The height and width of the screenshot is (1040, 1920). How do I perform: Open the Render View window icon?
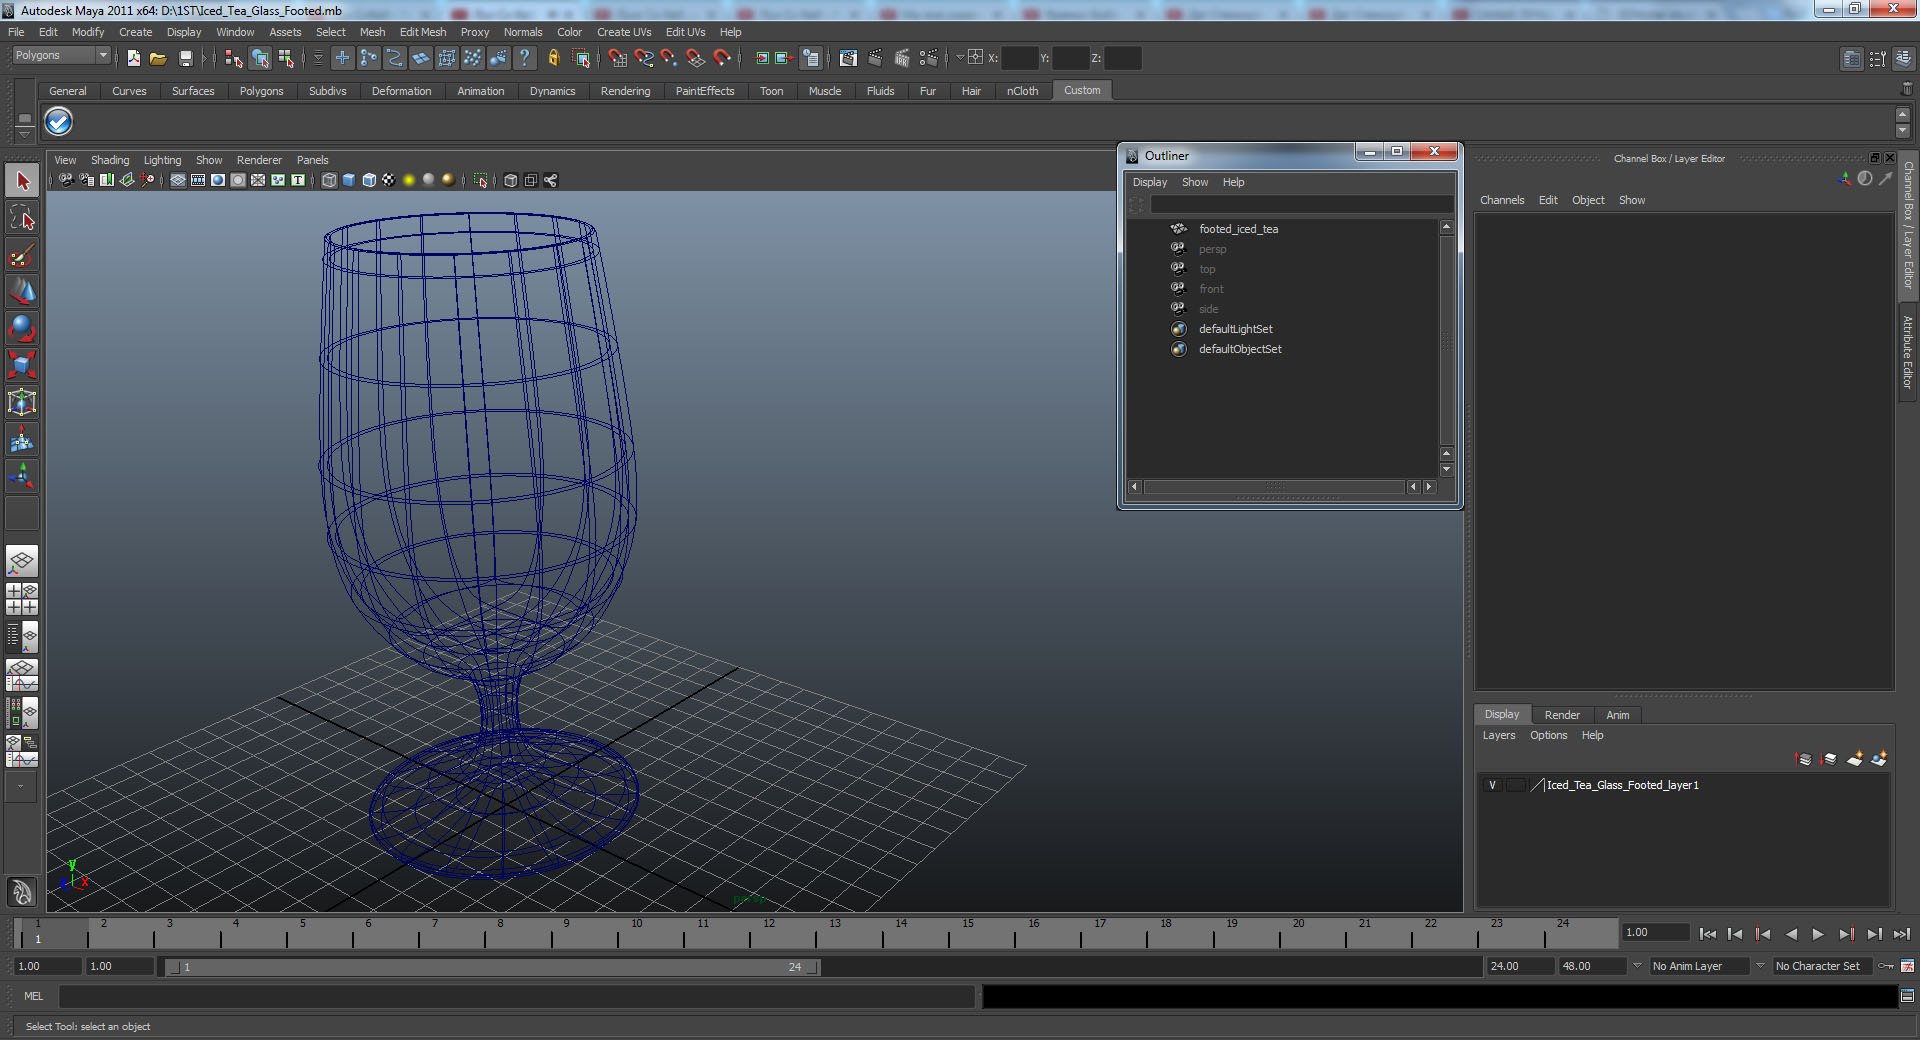pyautogui.click(x=848, y=58)
